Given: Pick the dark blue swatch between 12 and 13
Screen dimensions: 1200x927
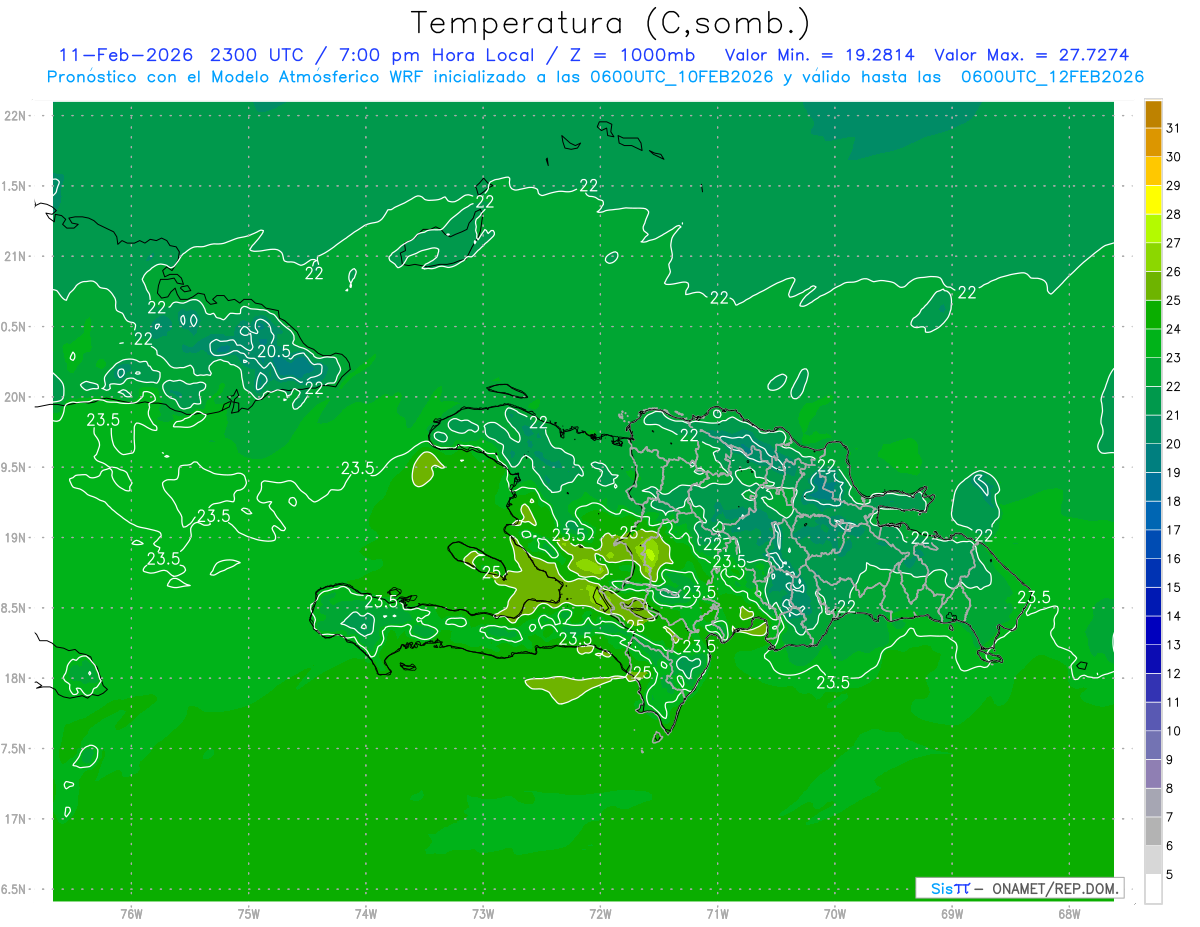Looking at the screenshot, I should (1153, 659).
